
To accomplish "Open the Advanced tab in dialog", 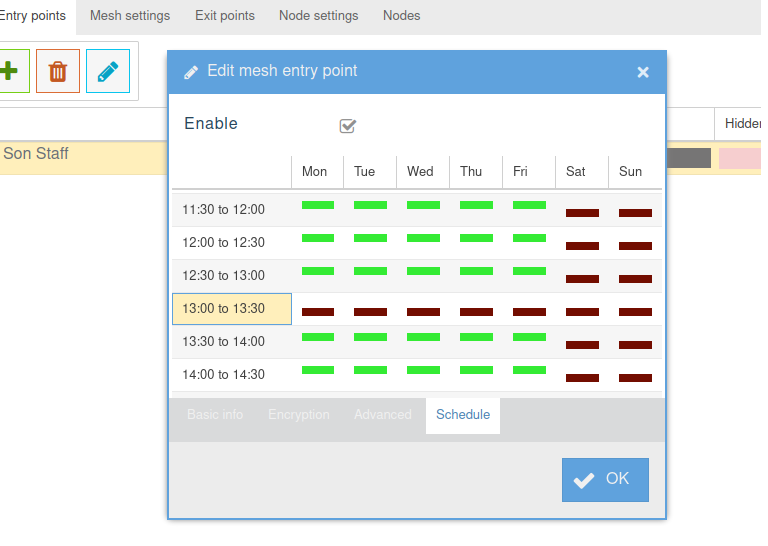I will pyautogui.click(x=382, y=415).
